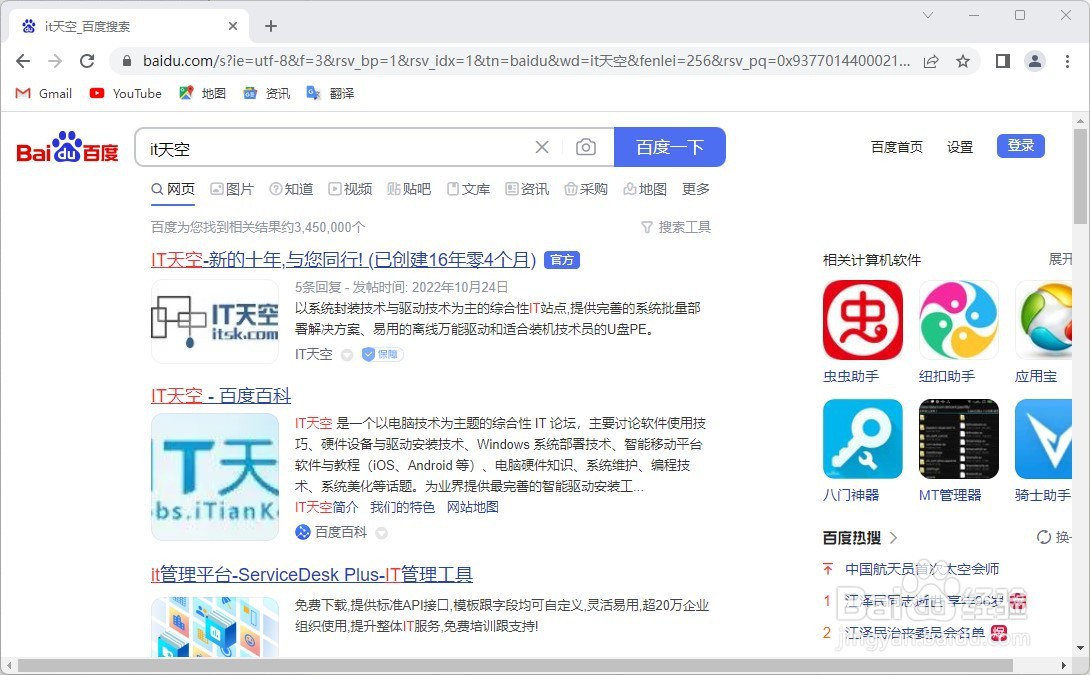Open the 翻译 bookmark
The height and width of the screenshot is (675, 1090).
coord(330,93)
